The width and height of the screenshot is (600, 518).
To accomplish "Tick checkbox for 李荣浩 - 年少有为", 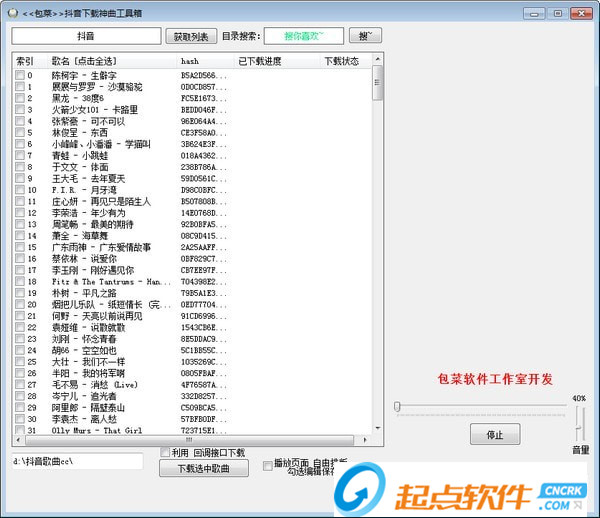I will [20, 213].
